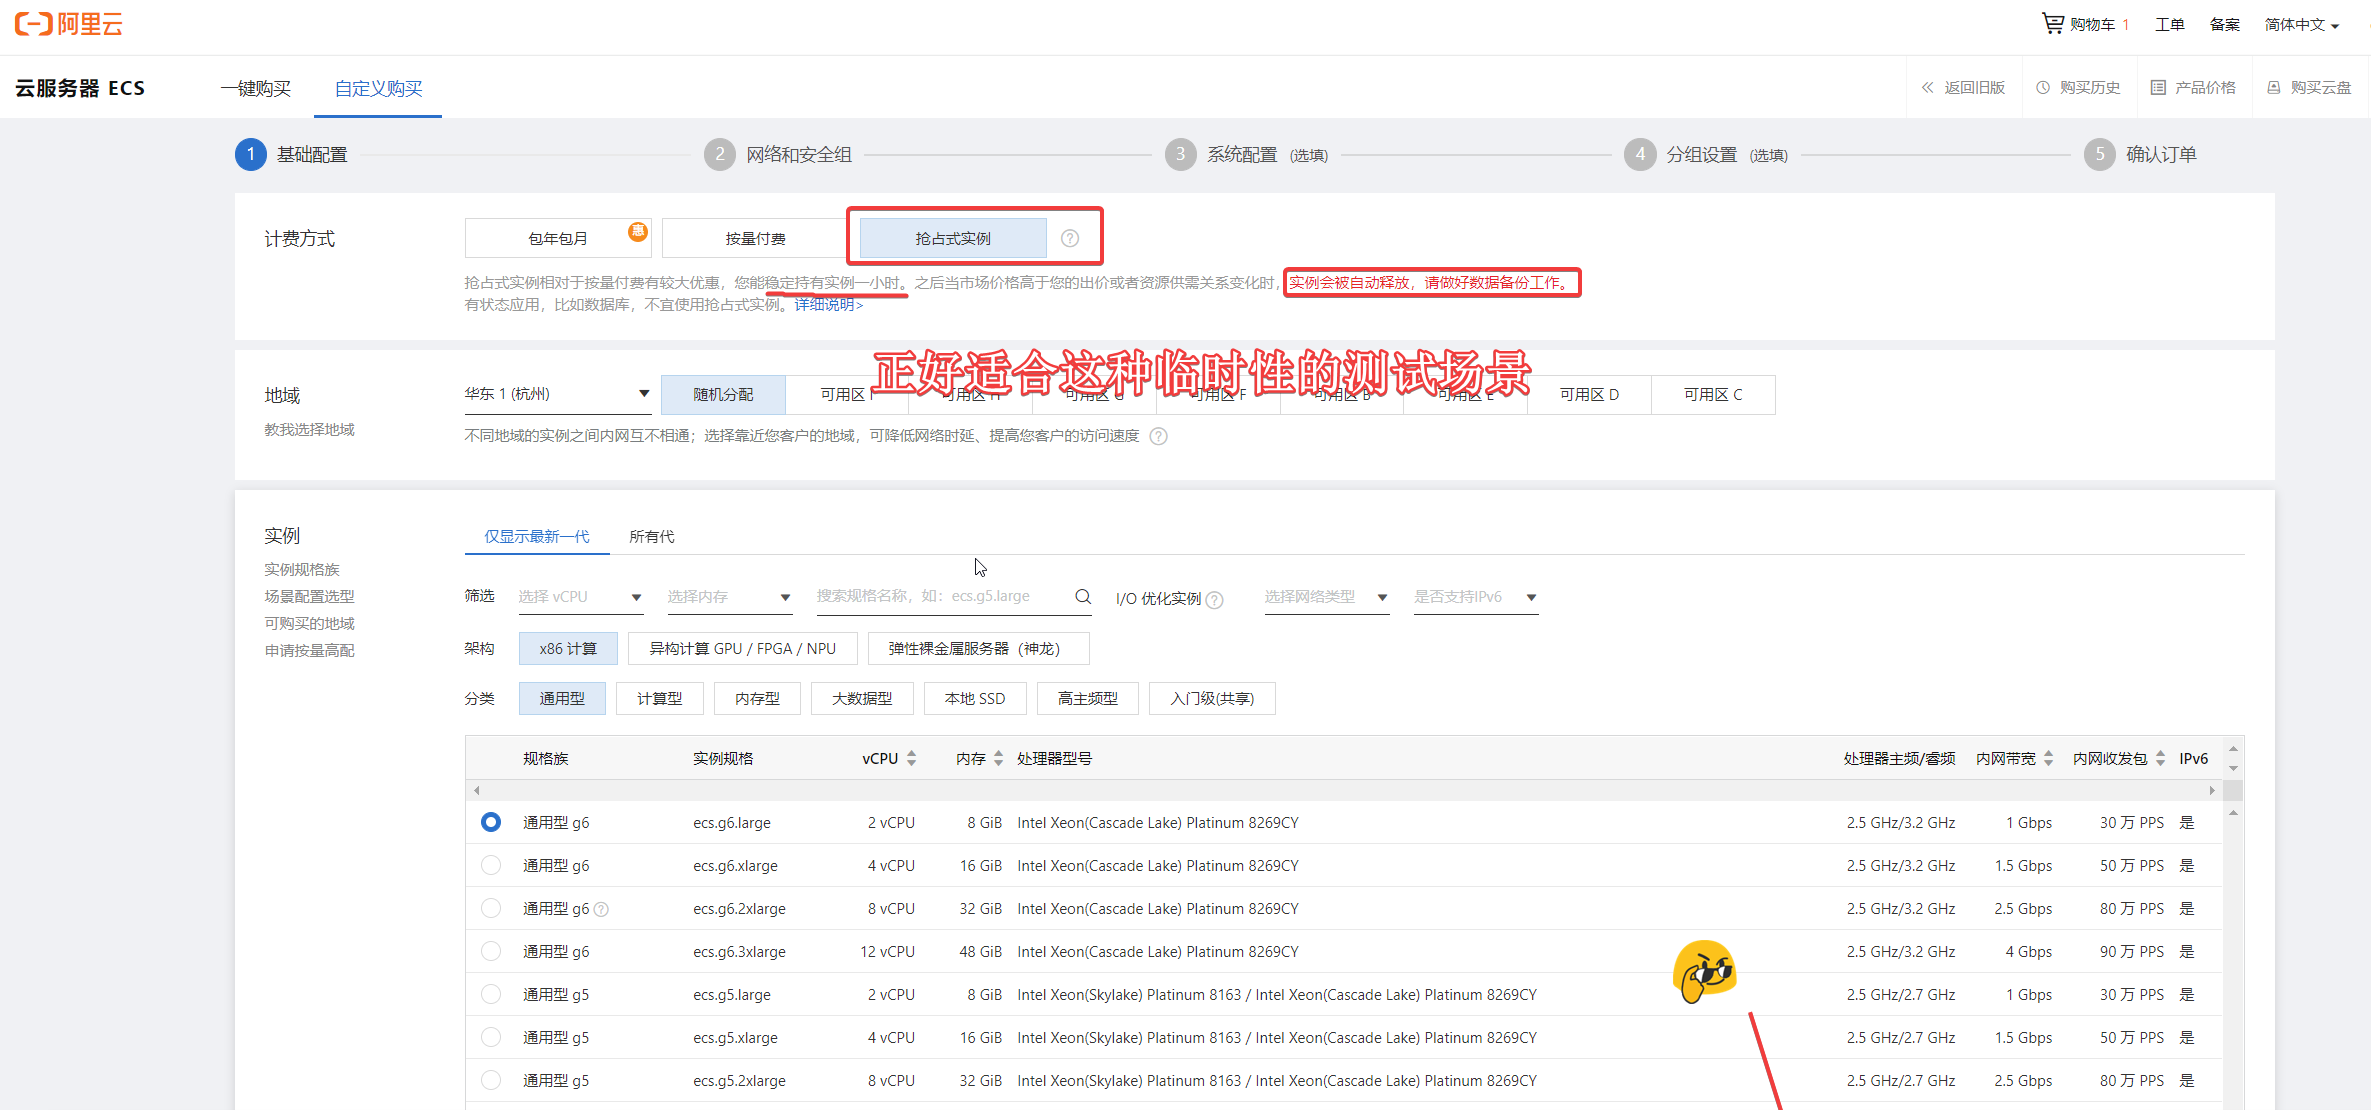Click the left scroll arrow of table
The height and width of the screenshot is (1110, 2371).
[477, 790]
